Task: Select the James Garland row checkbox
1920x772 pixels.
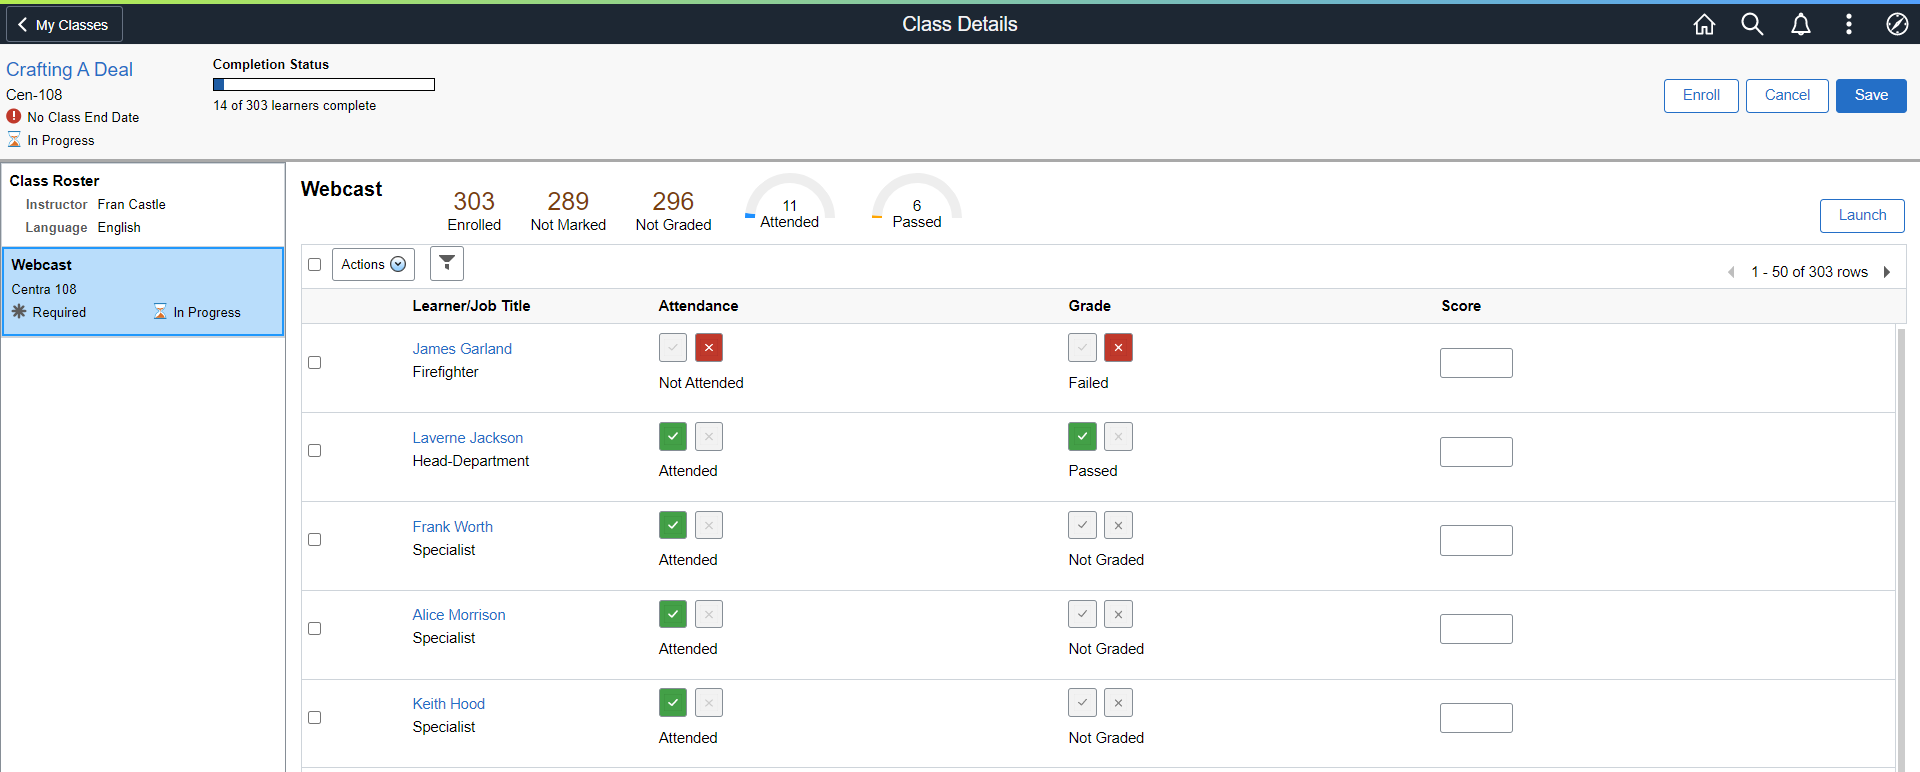Action: pos(315,362)
